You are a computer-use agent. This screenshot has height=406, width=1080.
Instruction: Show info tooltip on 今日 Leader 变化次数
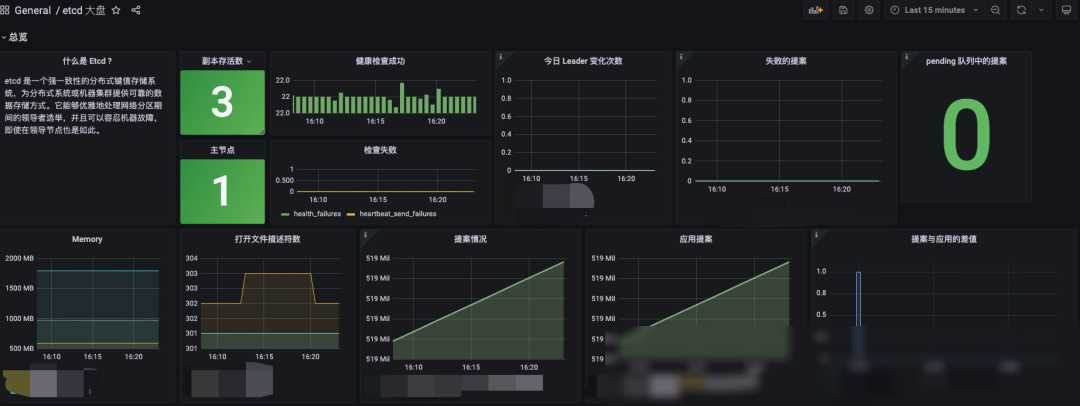(501, 57)
